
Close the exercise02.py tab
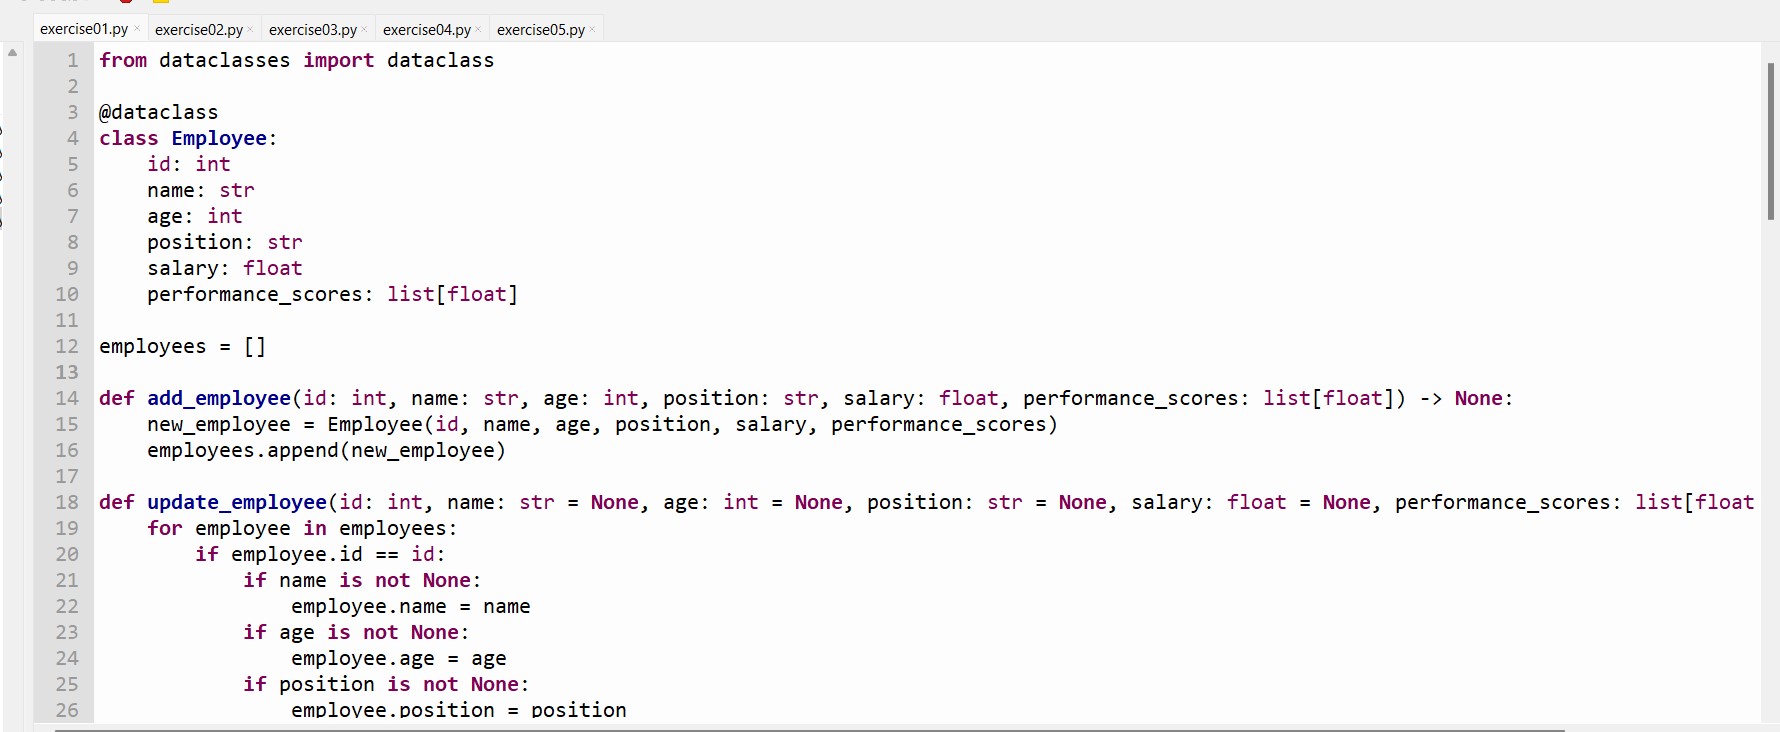250,29
